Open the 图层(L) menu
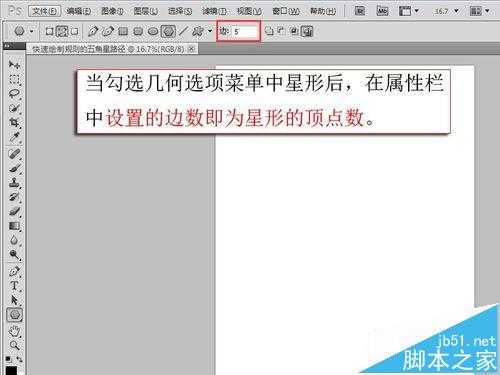Screen dimensions: 500x375 [x=146, y=11]
